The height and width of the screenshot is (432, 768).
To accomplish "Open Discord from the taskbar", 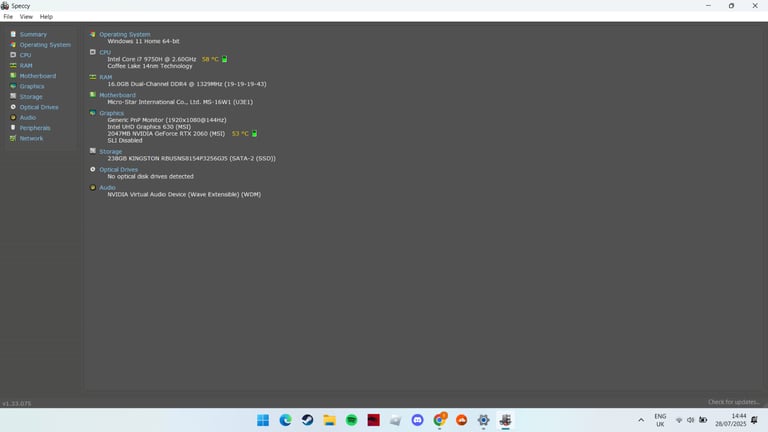I will (417, 420).
